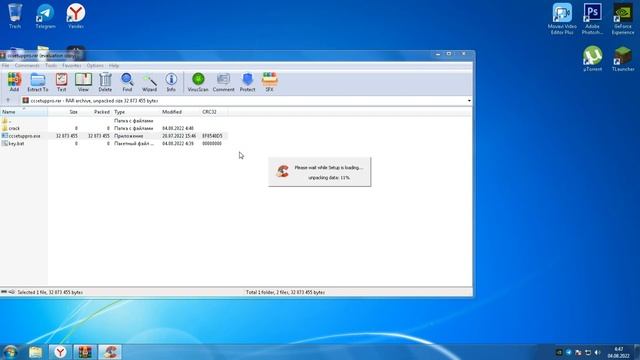
Task: Click the taskbar clock and date
Action: coord(619,353)
